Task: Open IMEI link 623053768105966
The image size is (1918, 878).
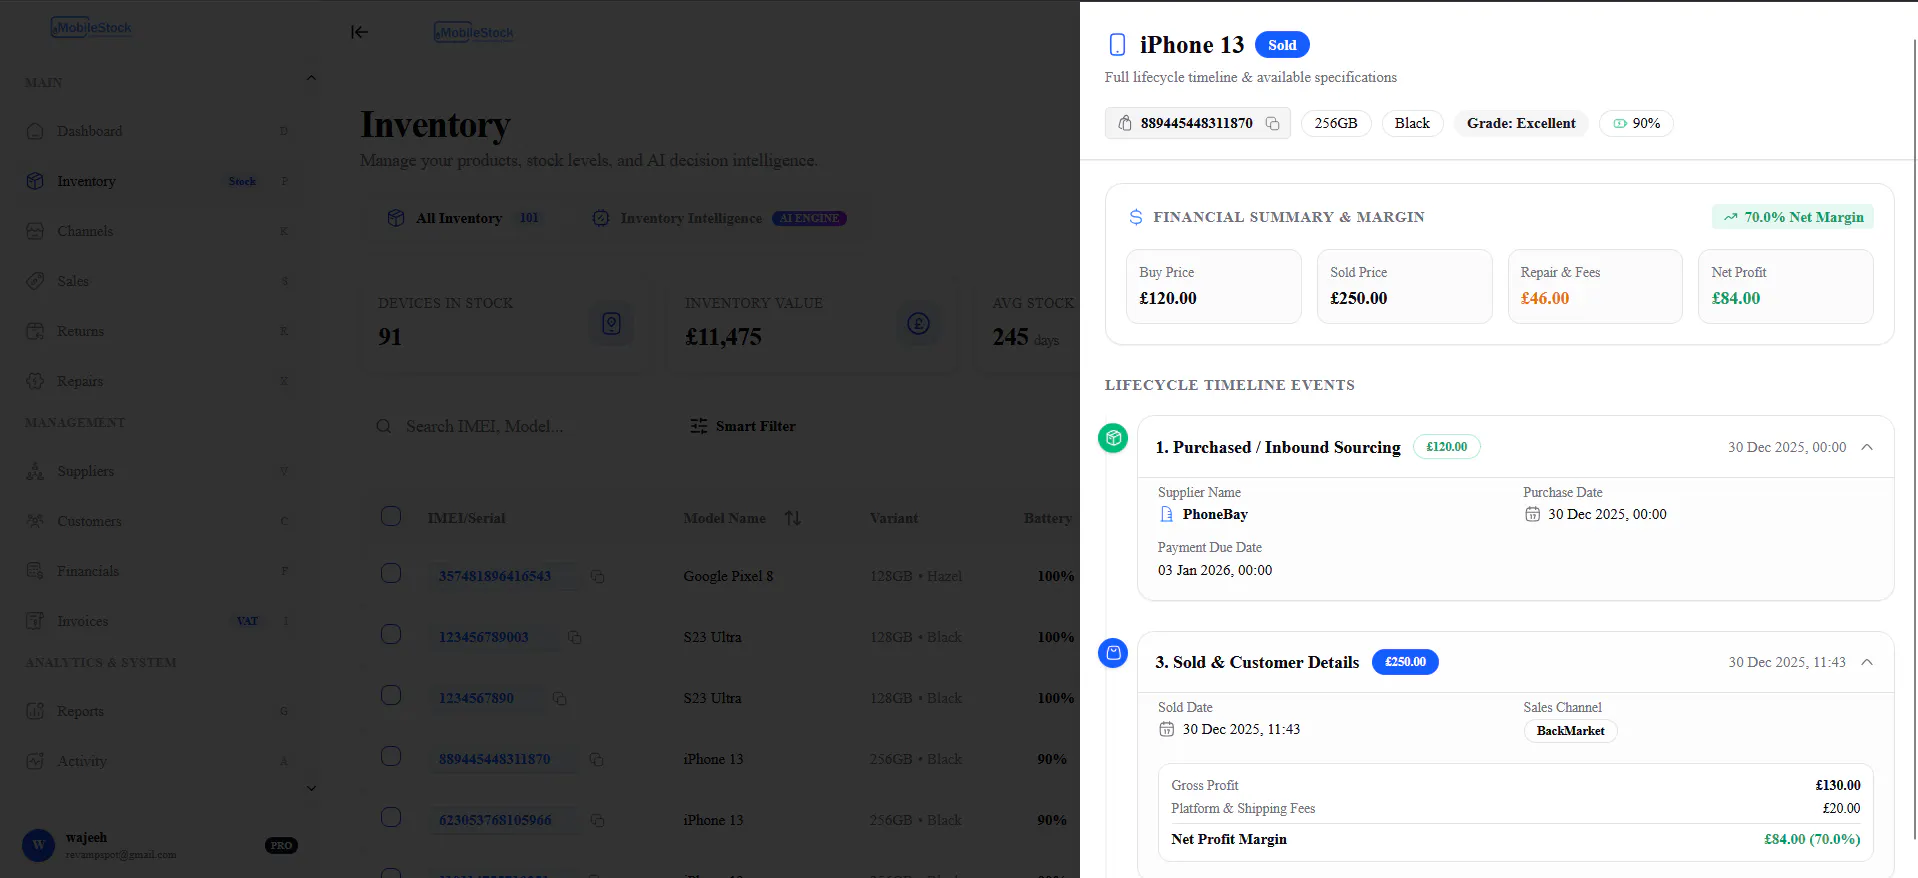Action: tap(495, 820)
